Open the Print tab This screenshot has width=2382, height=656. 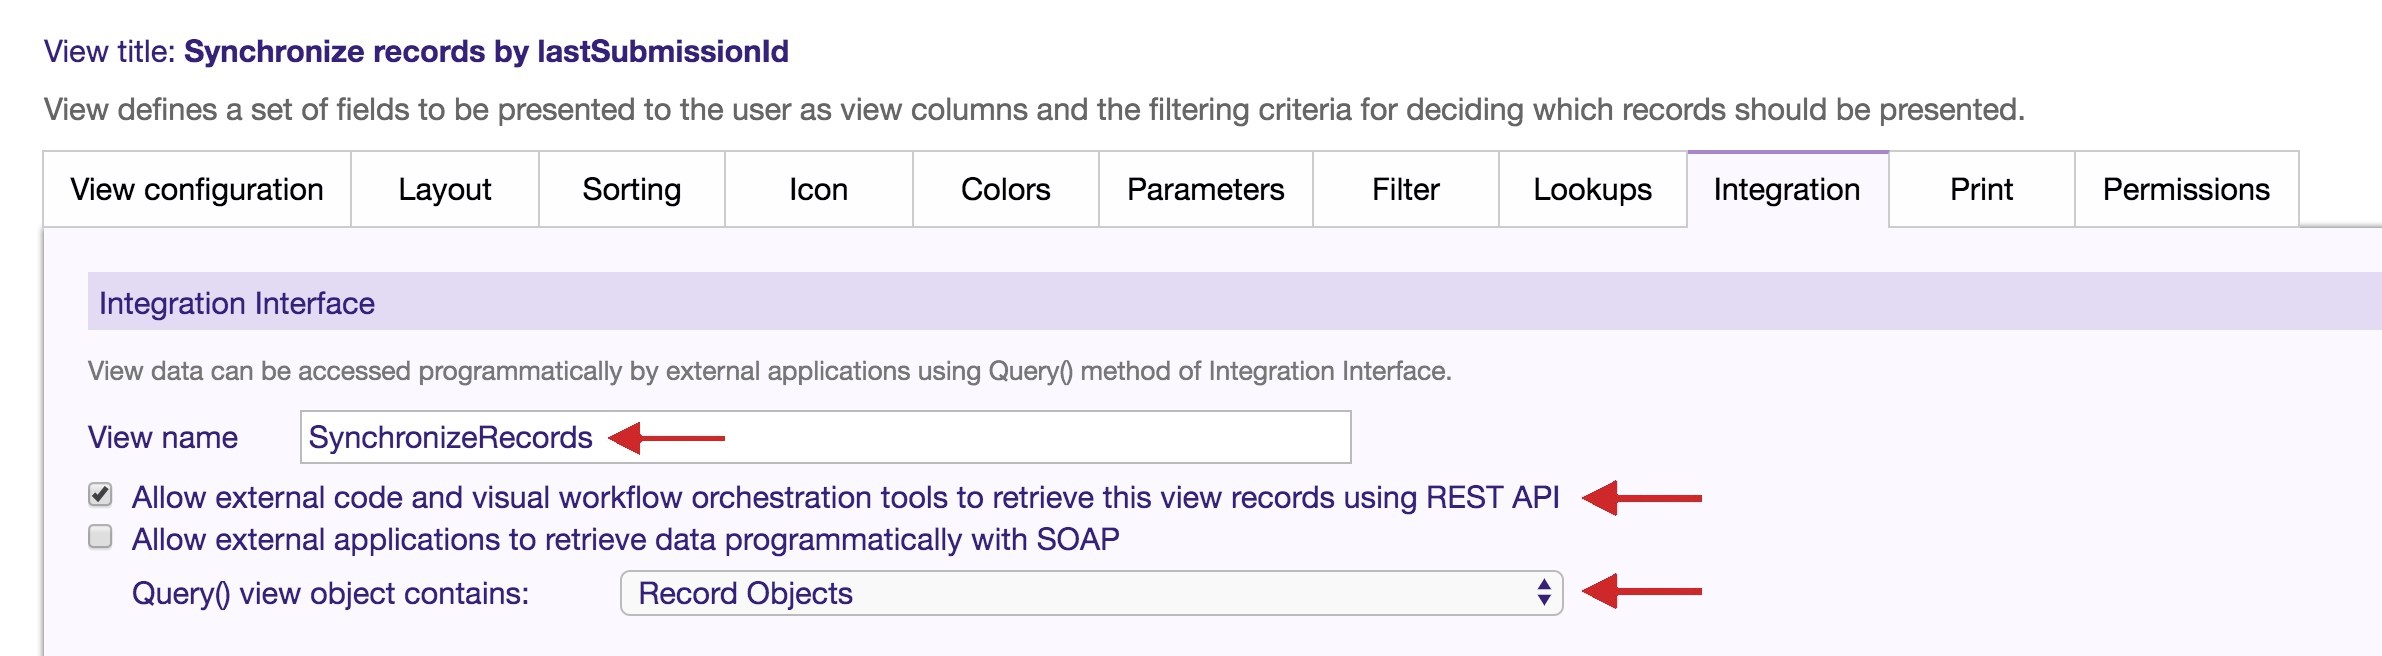point(1979,189)
